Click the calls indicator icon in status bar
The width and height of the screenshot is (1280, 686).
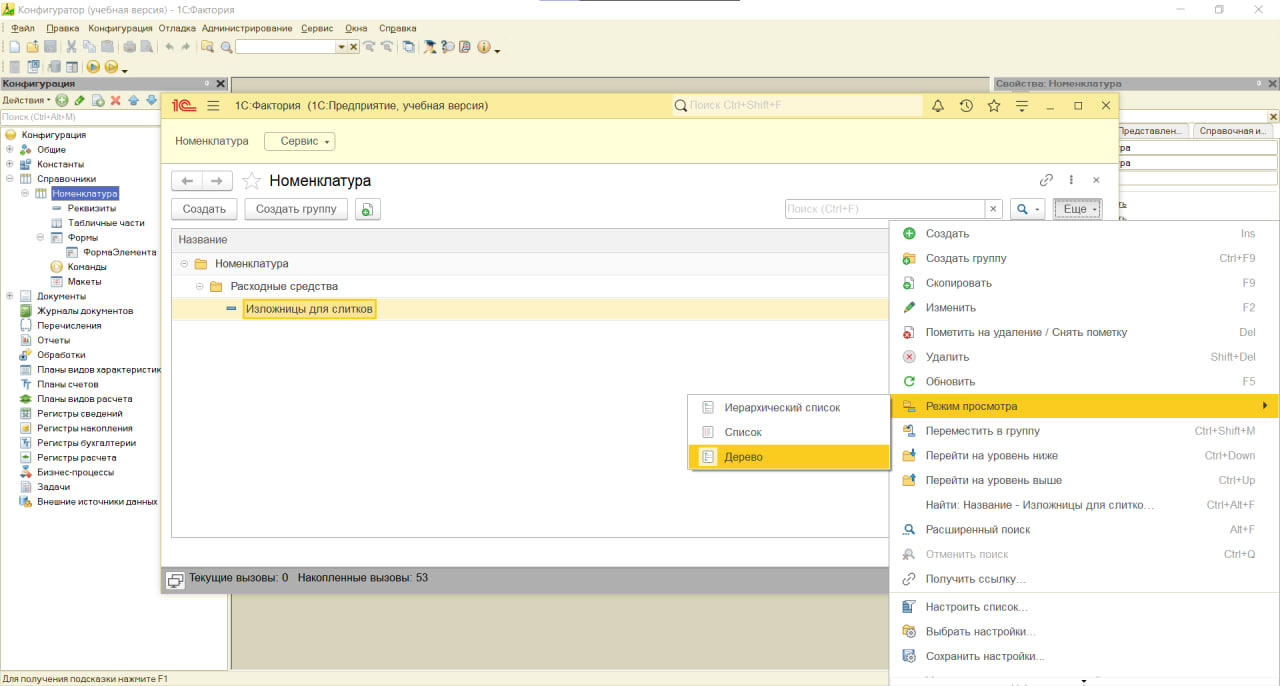175,580
